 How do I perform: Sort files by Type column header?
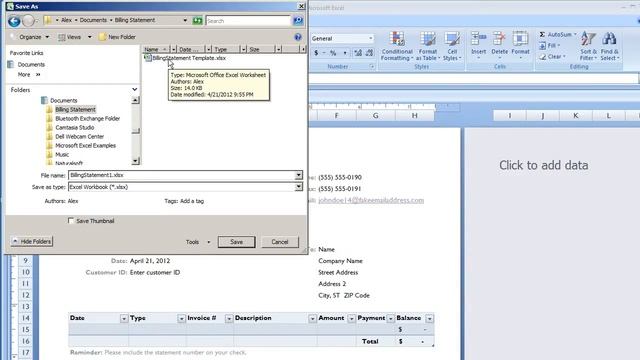coord(226,49)
